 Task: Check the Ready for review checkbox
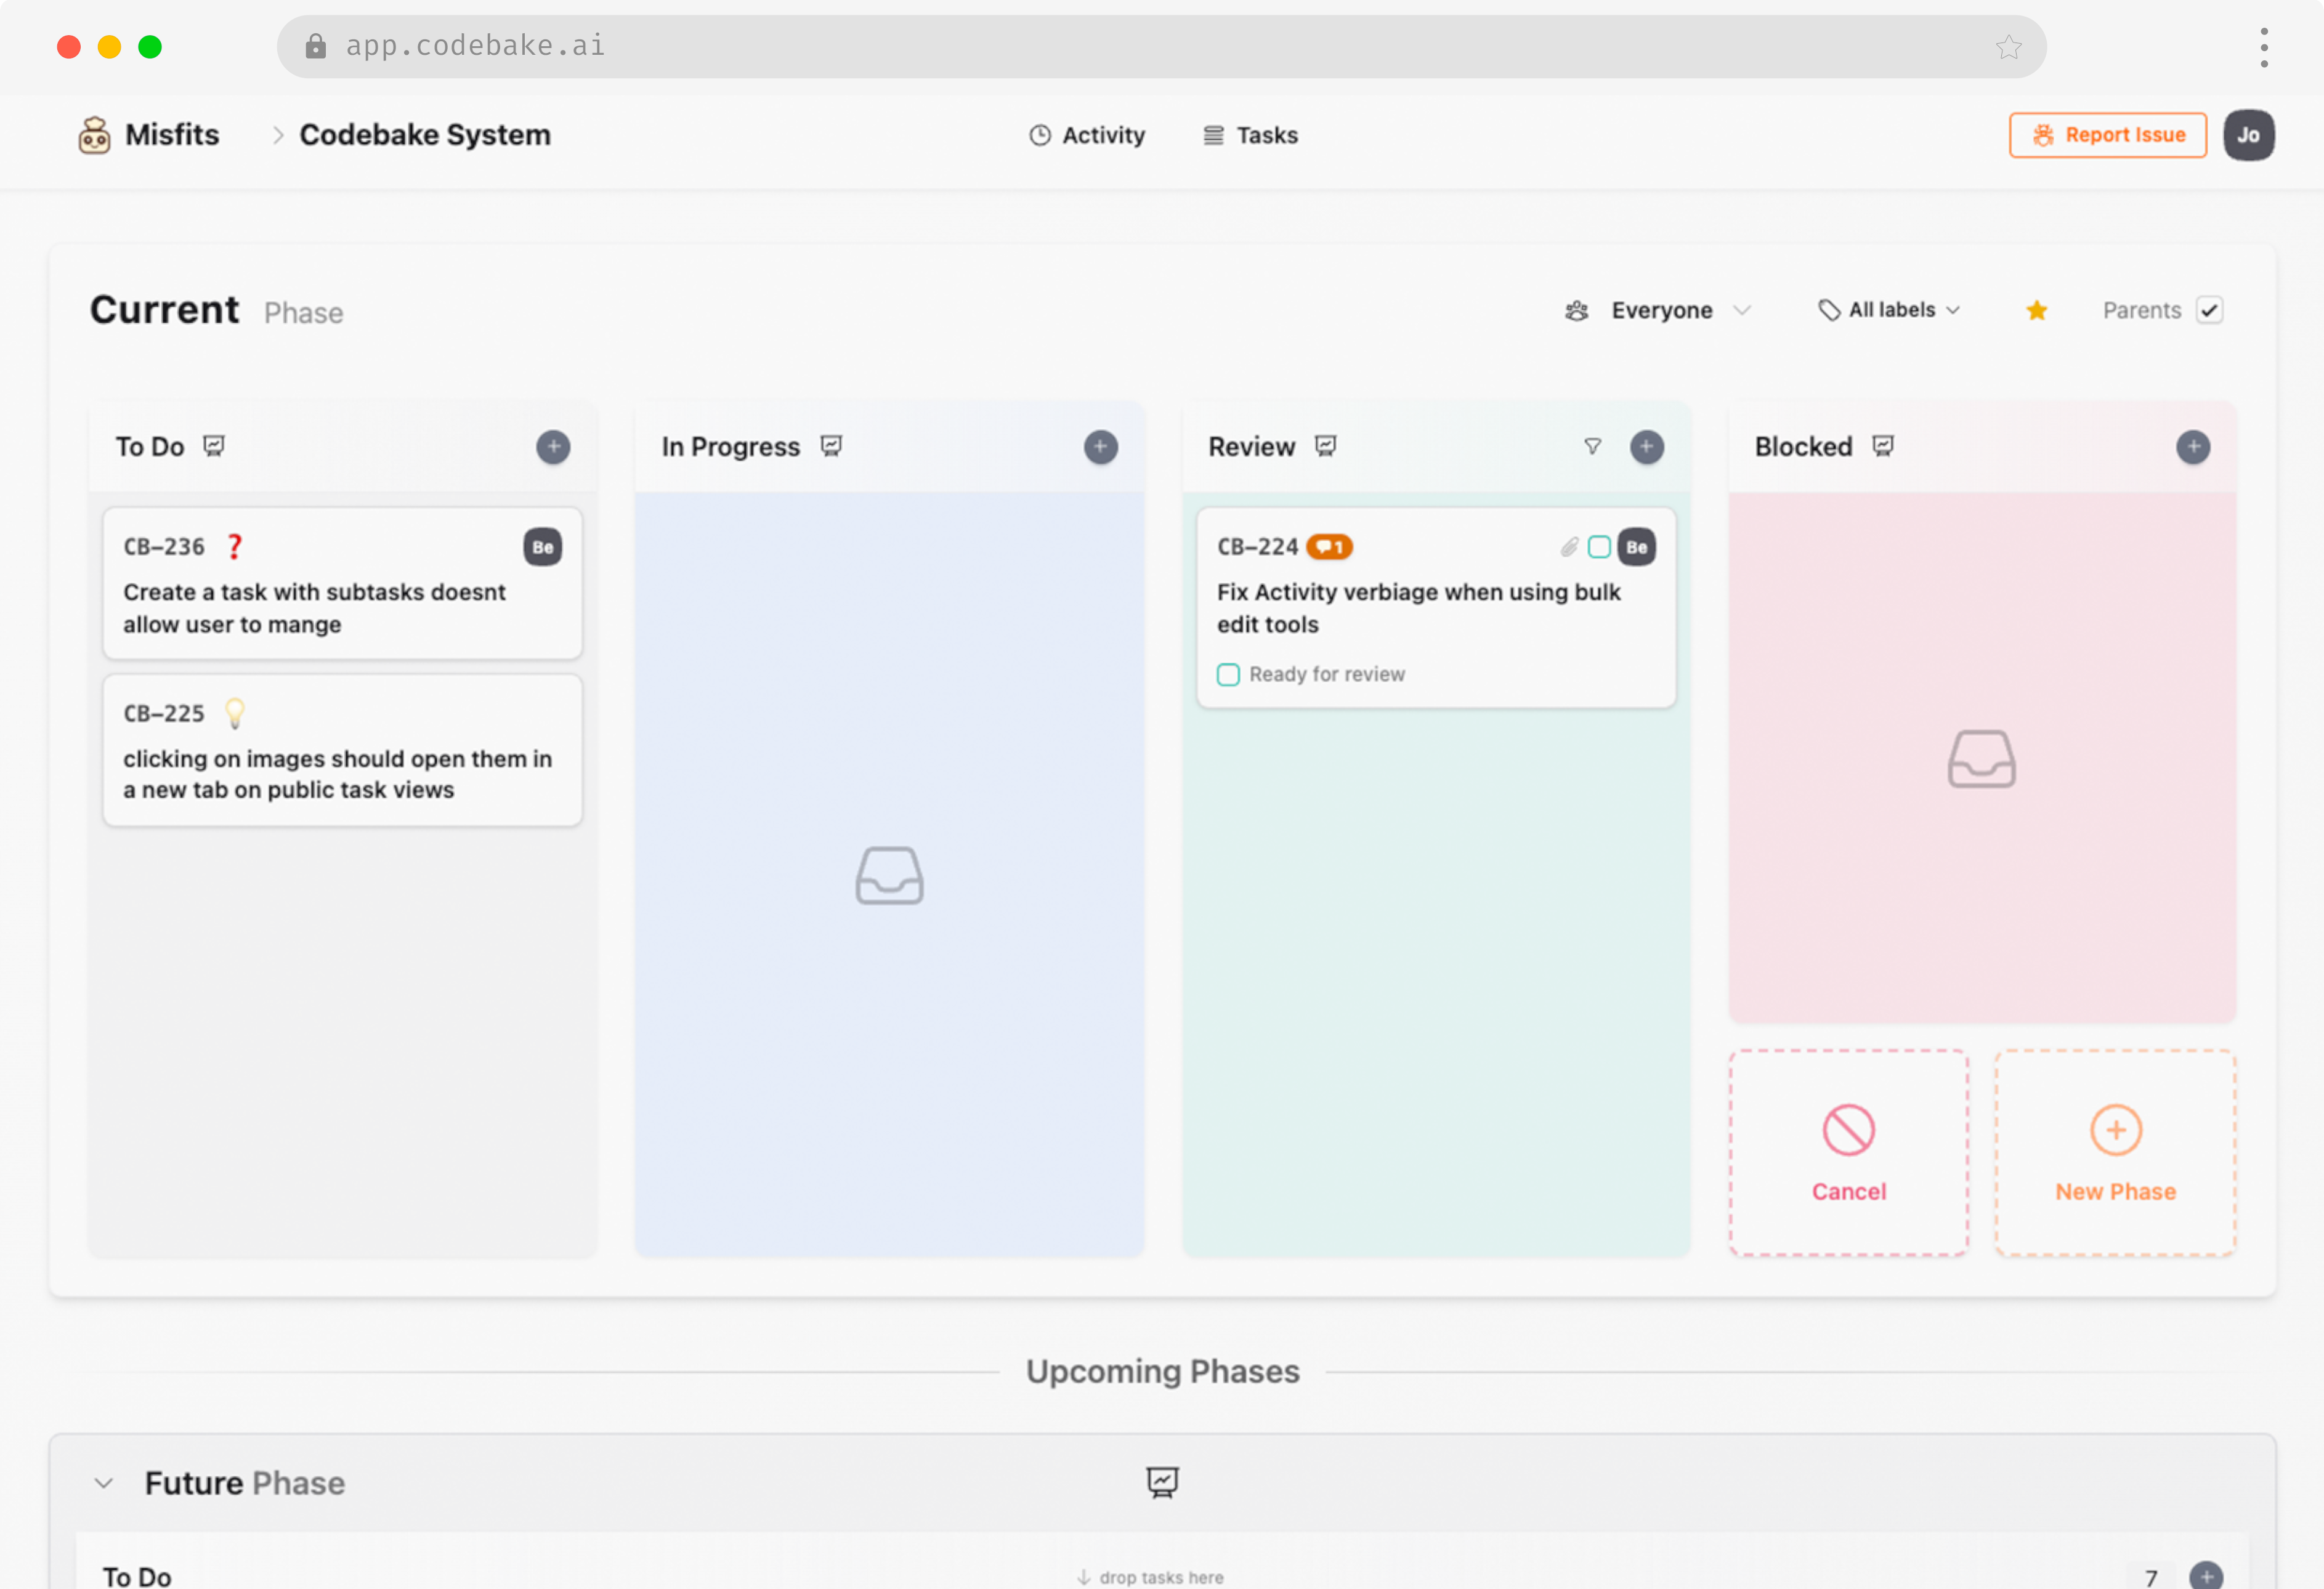pos(1228,675)
